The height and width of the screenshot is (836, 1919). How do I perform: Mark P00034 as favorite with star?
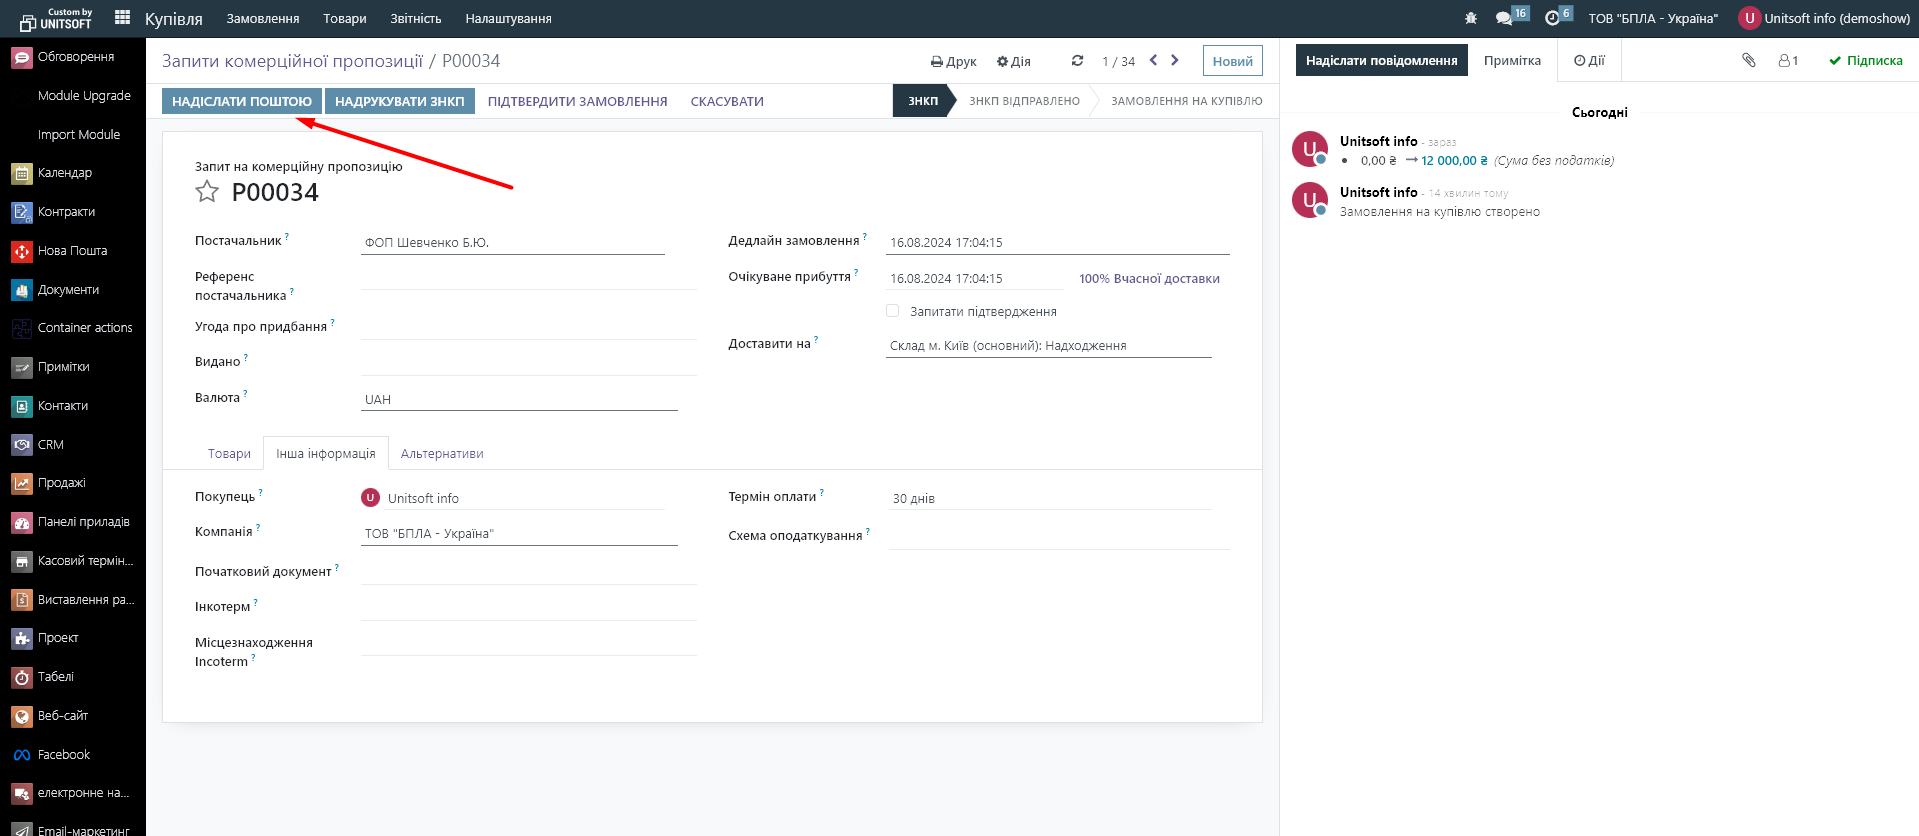pos(207,192)
